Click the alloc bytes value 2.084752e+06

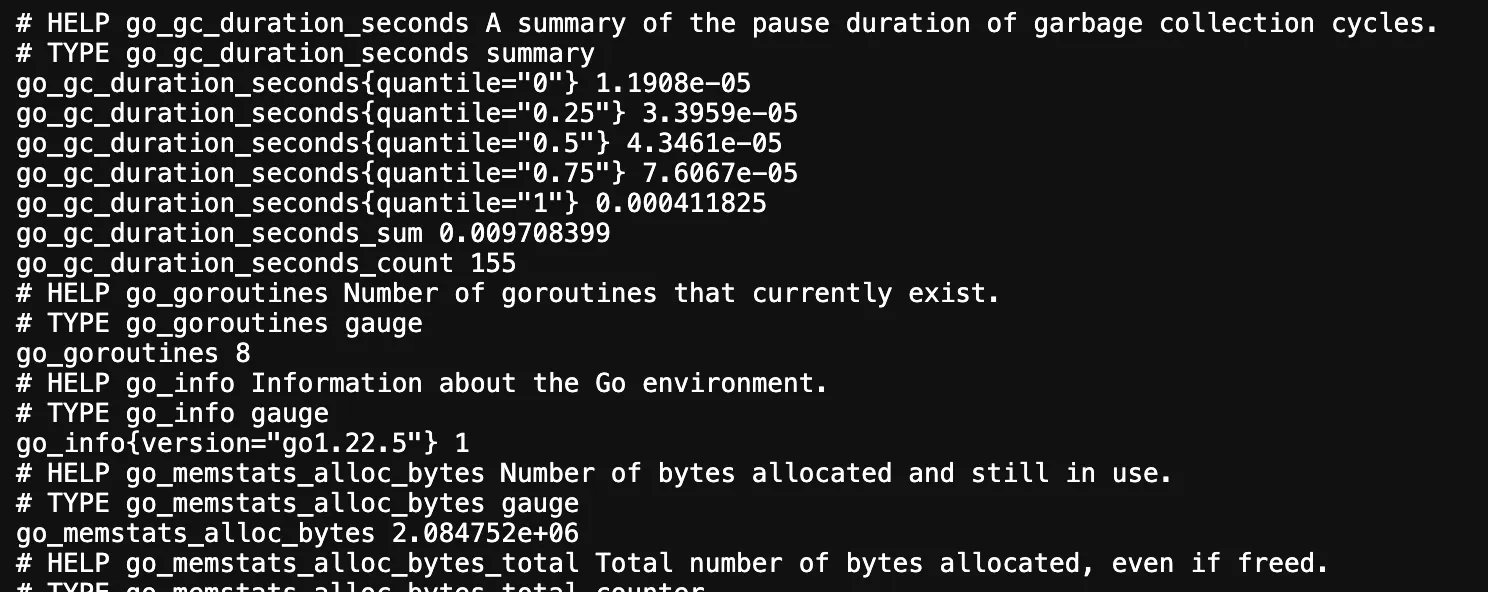[x=485, y=533]
